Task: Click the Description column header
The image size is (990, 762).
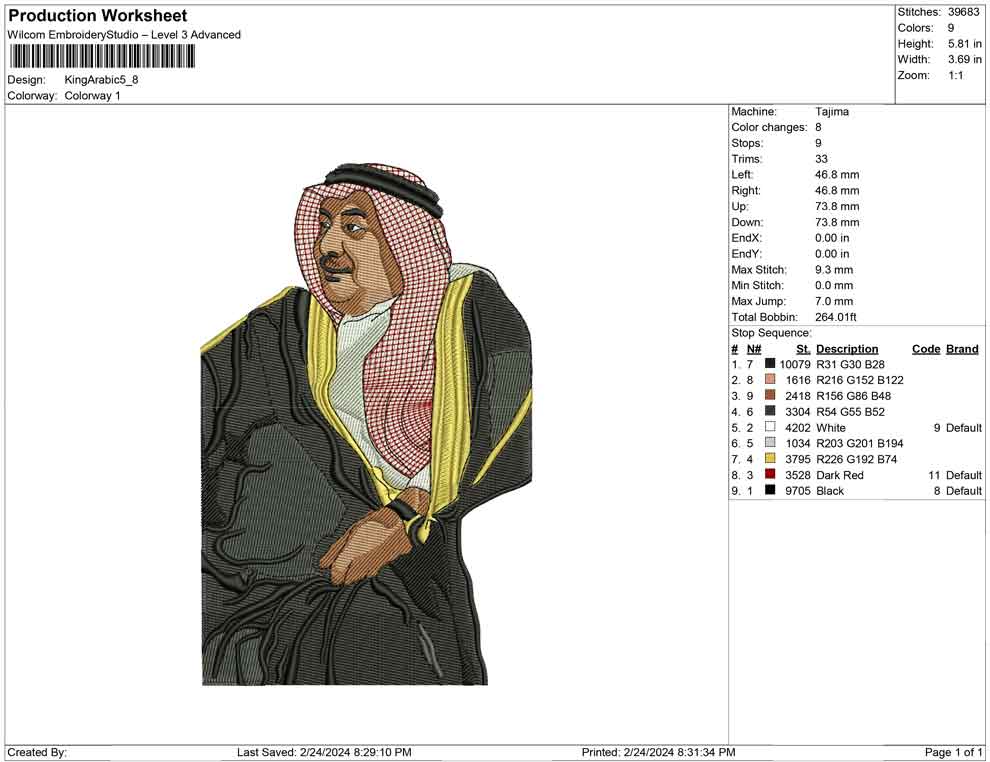Action: (847, 348)
